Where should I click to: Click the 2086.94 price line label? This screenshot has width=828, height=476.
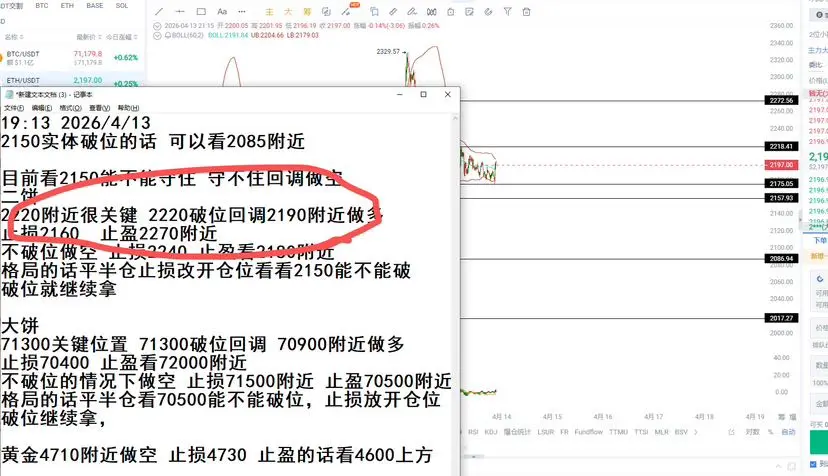coord(781,259)
